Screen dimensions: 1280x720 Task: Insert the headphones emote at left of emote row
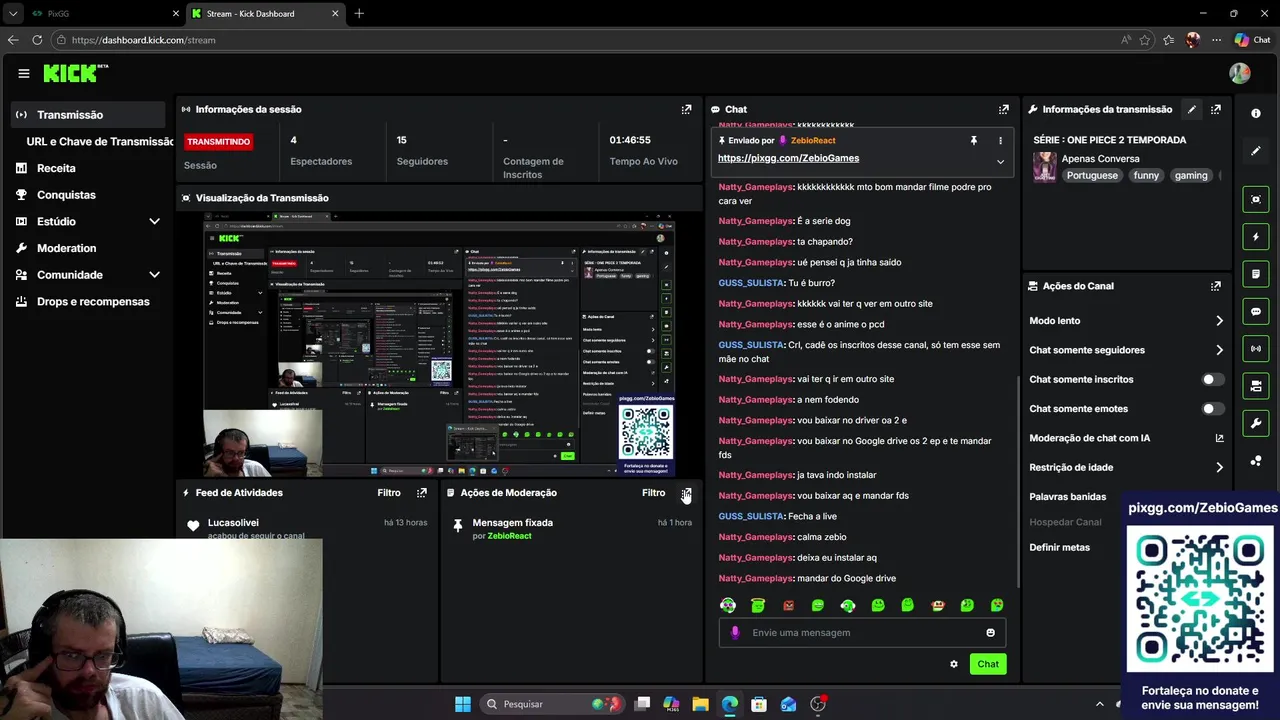(x=728, y=605)
